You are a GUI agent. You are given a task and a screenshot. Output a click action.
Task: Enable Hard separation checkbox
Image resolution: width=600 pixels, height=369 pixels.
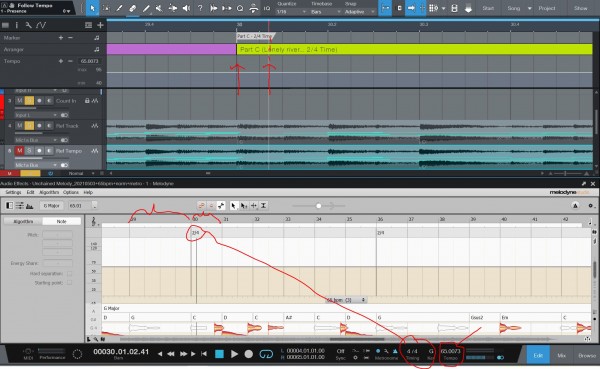69,274
